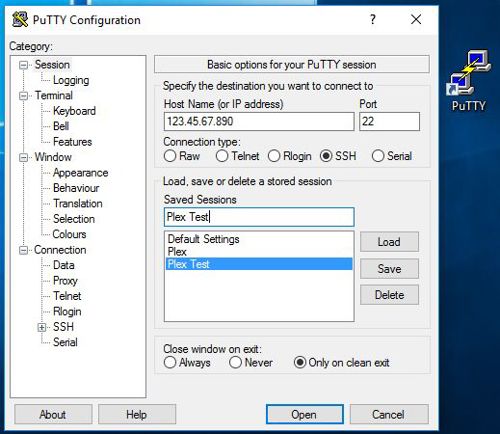This screenshot has height=434, width=500.
Task: Open the PuTTY desktop shortcut icon
Action: [x=469, y=80]
